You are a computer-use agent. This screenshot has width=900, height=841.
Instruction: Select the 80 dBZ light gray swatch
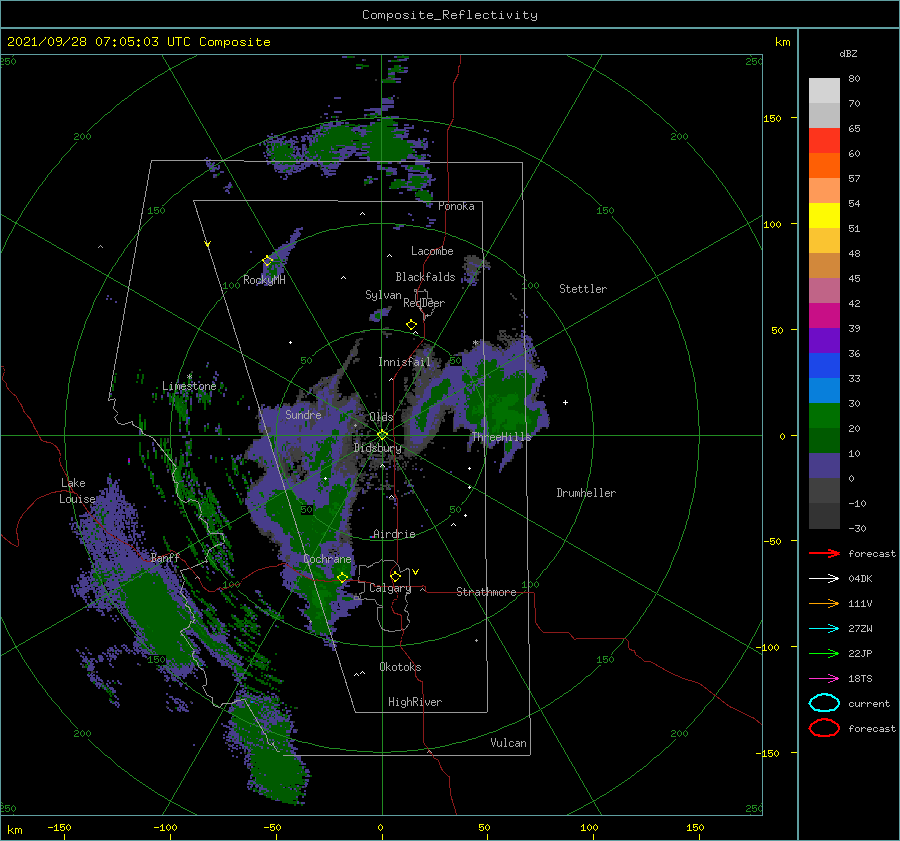point(824,90)
